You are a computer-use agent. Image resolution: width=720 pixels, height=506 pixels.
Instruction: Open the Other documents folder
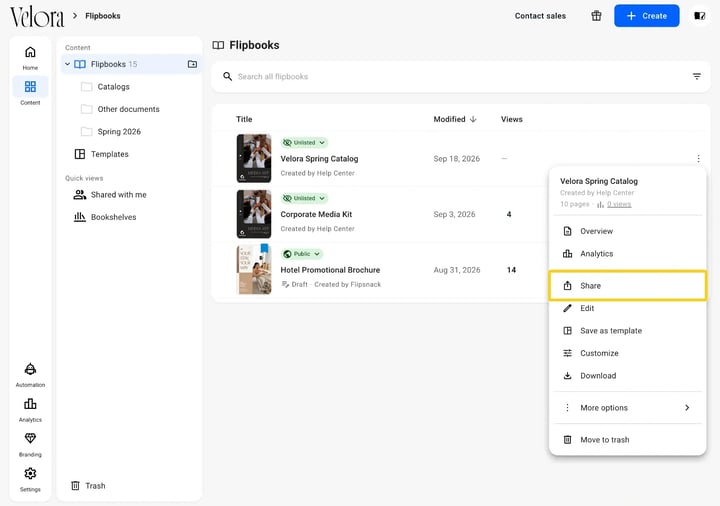pos(120,109)
